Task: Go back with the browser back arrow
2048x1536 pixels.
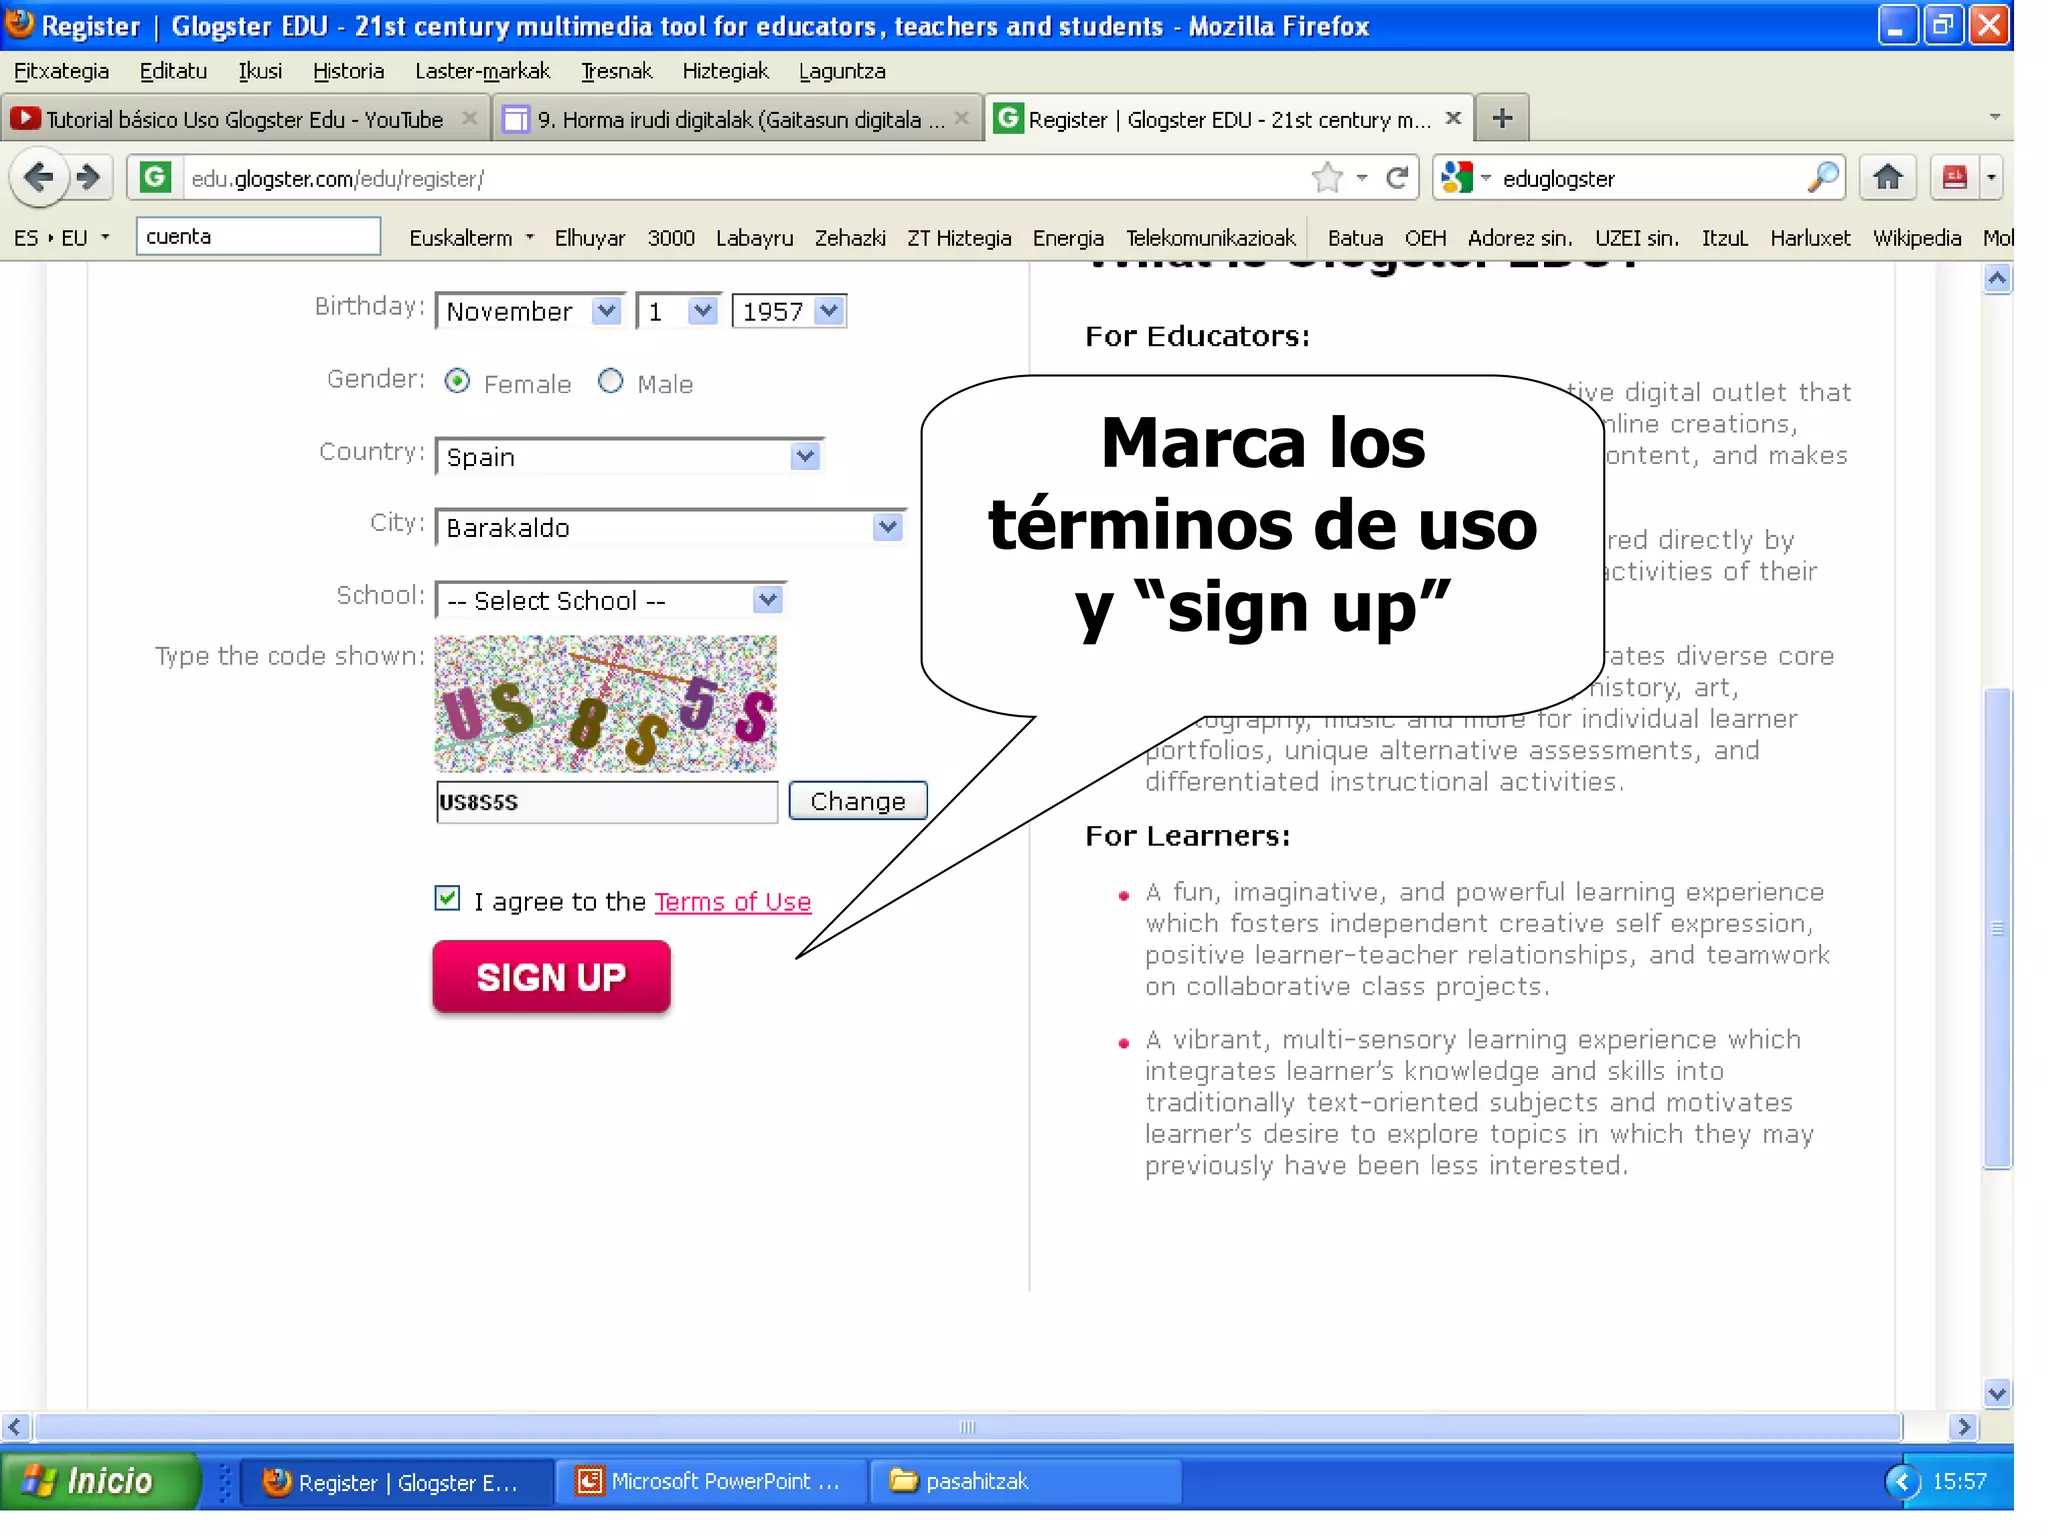Action: 38,178
